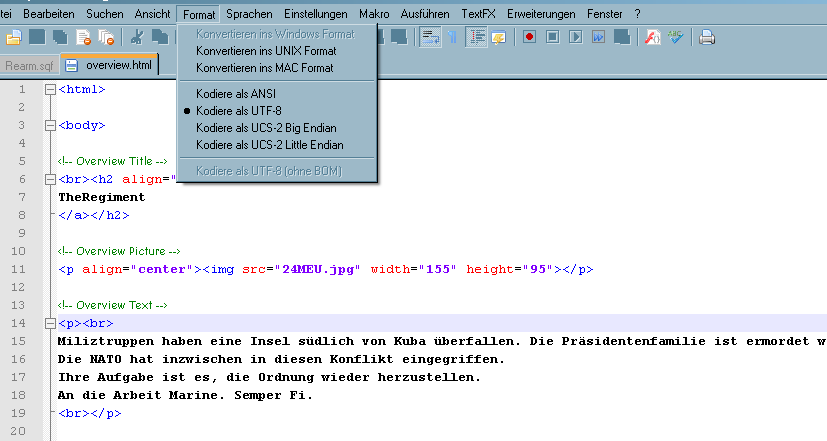Toggle the show all characters pilcrow icon
The height and width of the screenshot is (441, 827).
tap(453, 37)
